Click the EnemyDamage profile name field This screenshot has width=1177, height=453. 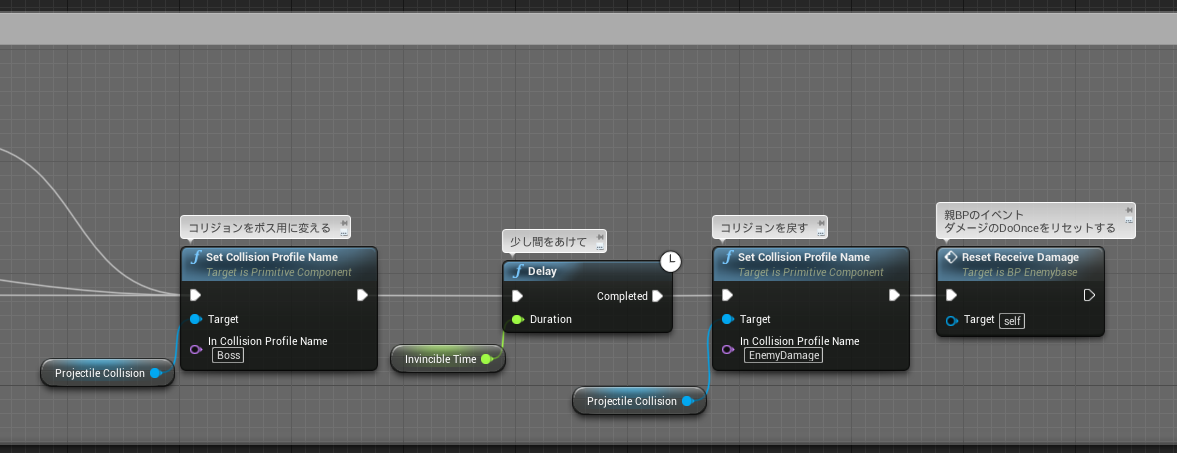[784, 355]
